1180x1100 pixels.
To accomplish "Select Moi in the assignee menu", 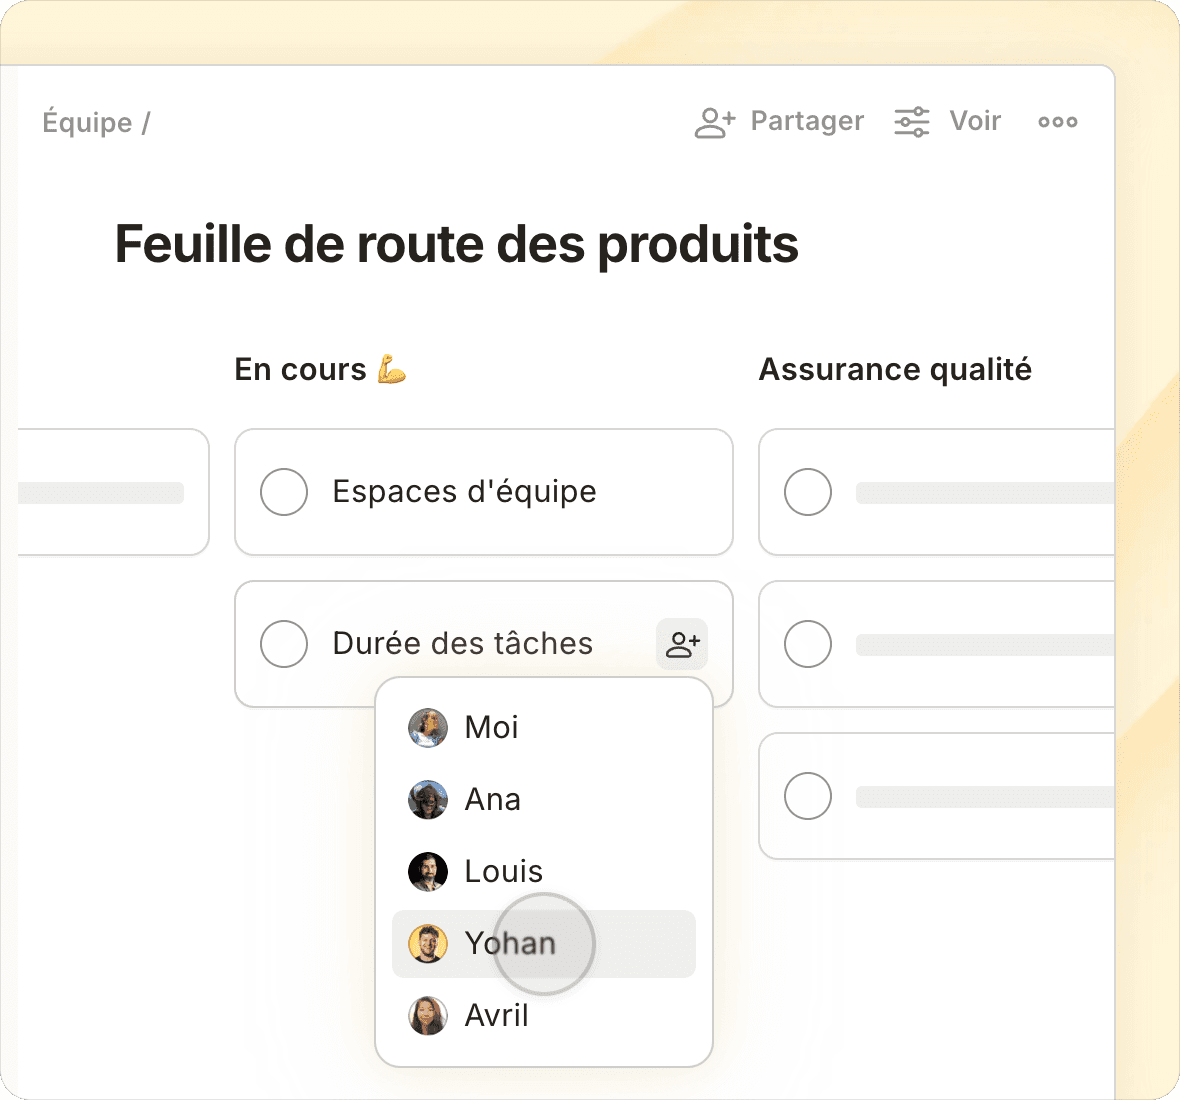I will click(x=491, y=728).
